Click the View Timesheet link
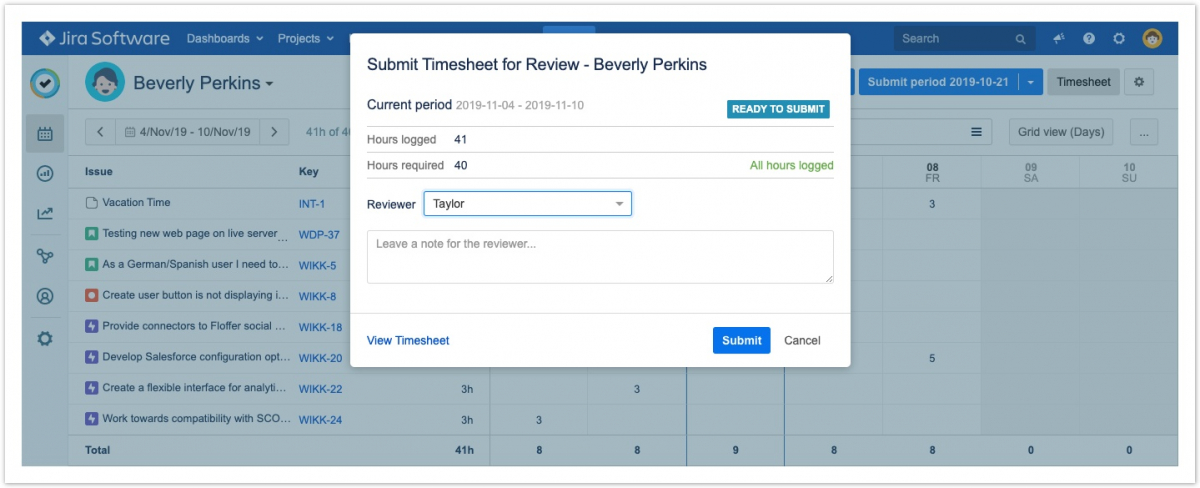 pyautogui.click(x=408, y=340)
